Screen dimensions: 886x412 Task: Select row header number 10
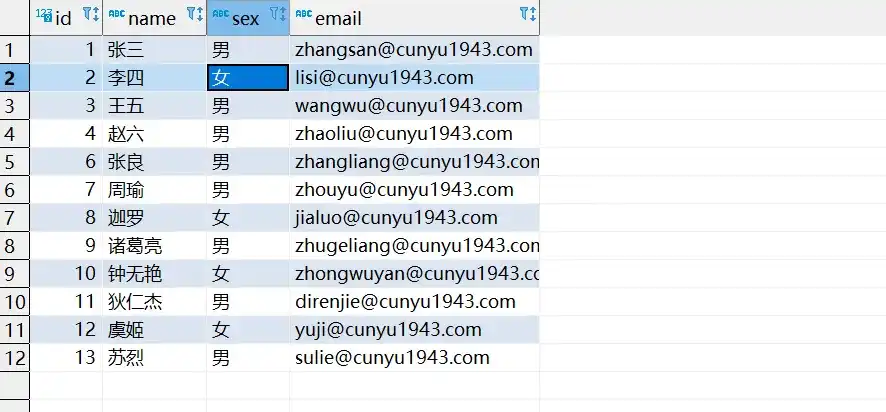point(15,301)
